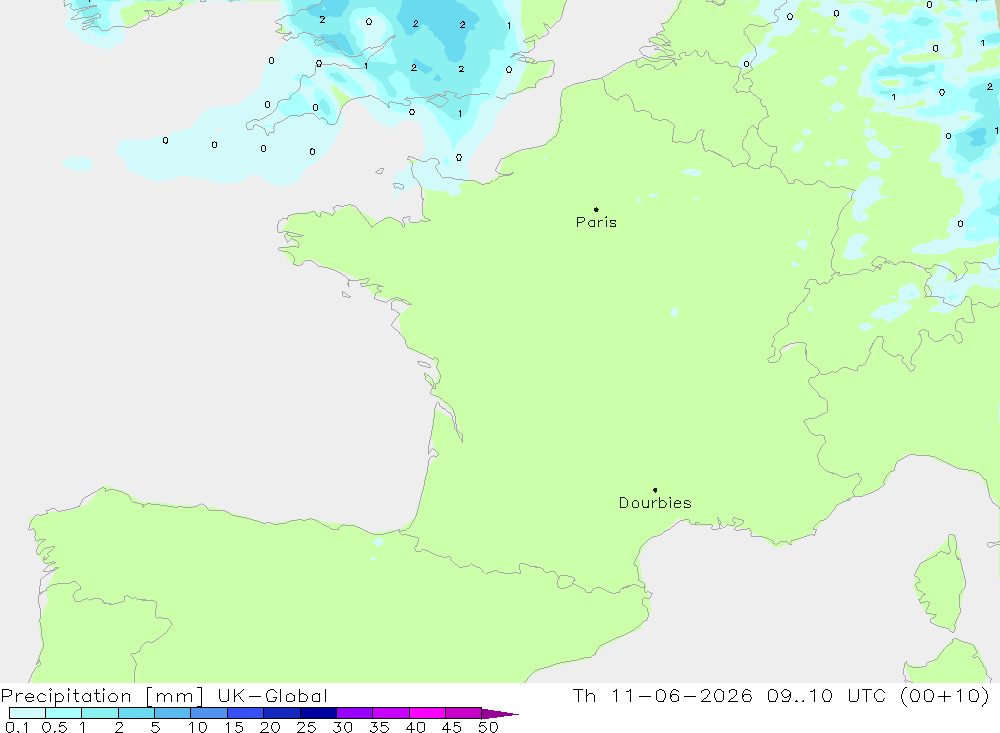Pick the 10–15 mm blue legend swatch
The image size is (1000, 733).
pyautogui.click(x=209, y=713)
